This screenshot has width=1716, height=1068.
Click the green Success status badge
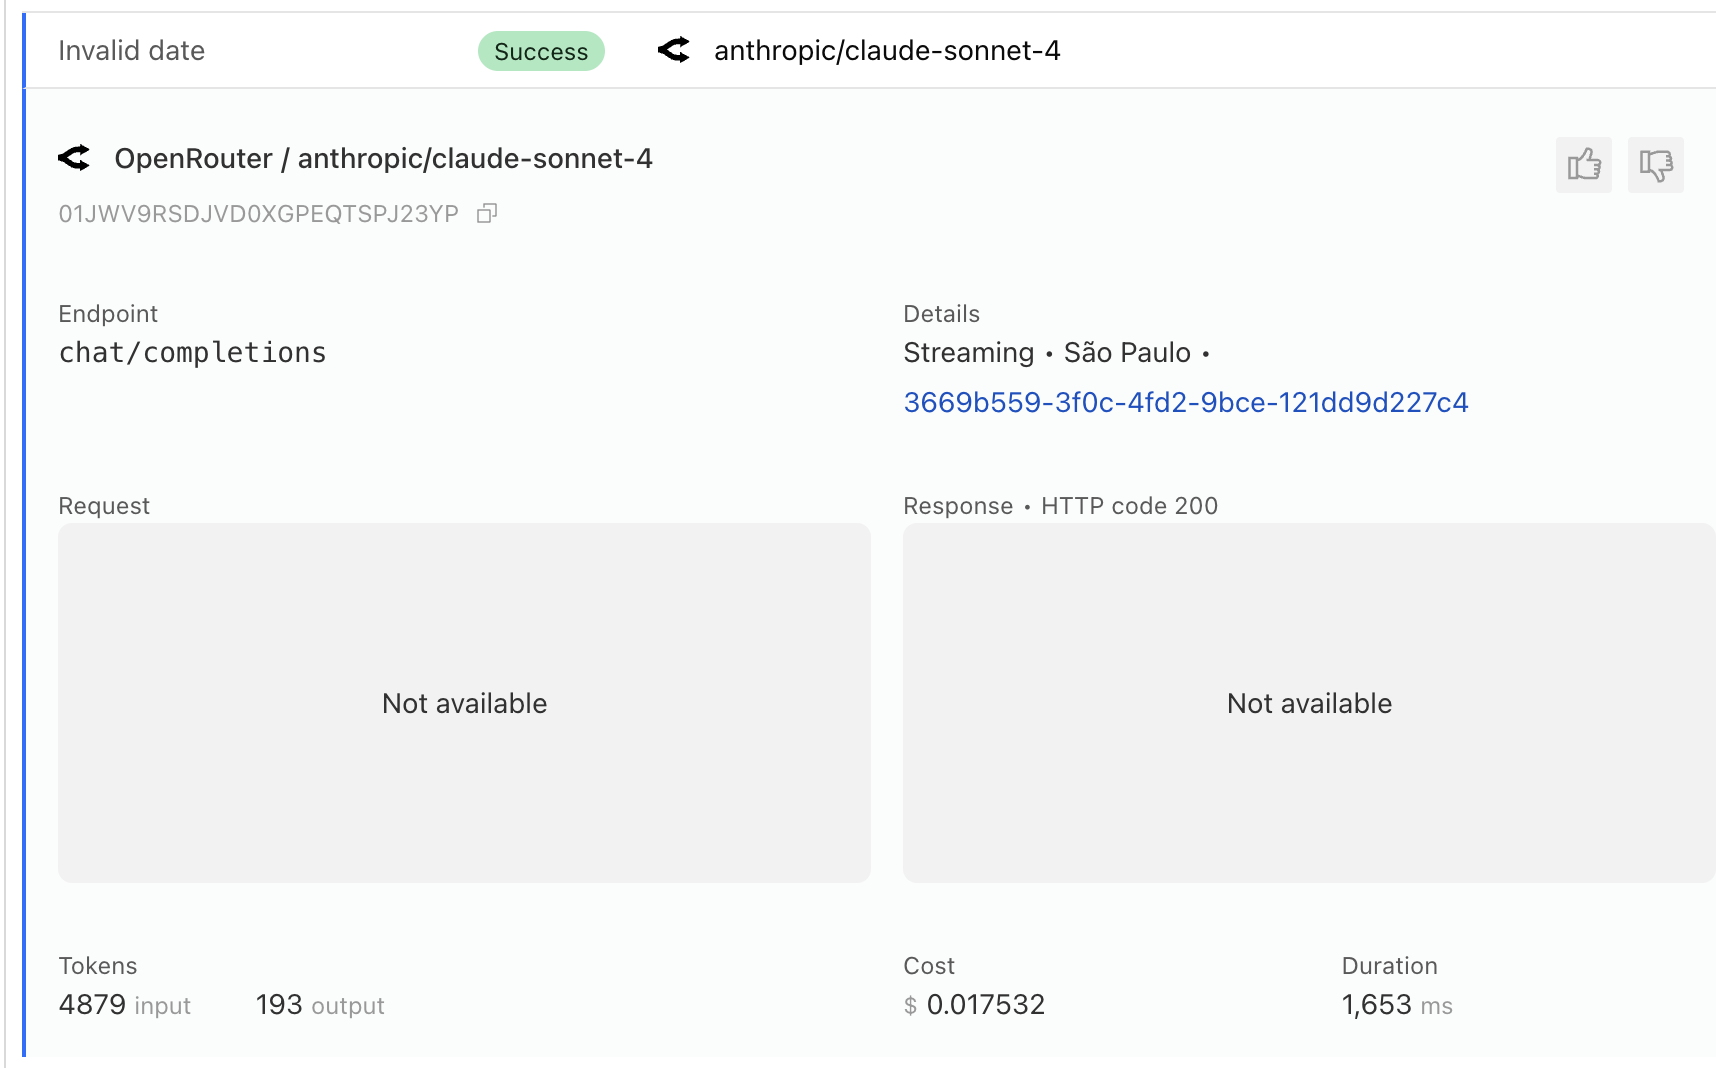(x=541, y=51)
